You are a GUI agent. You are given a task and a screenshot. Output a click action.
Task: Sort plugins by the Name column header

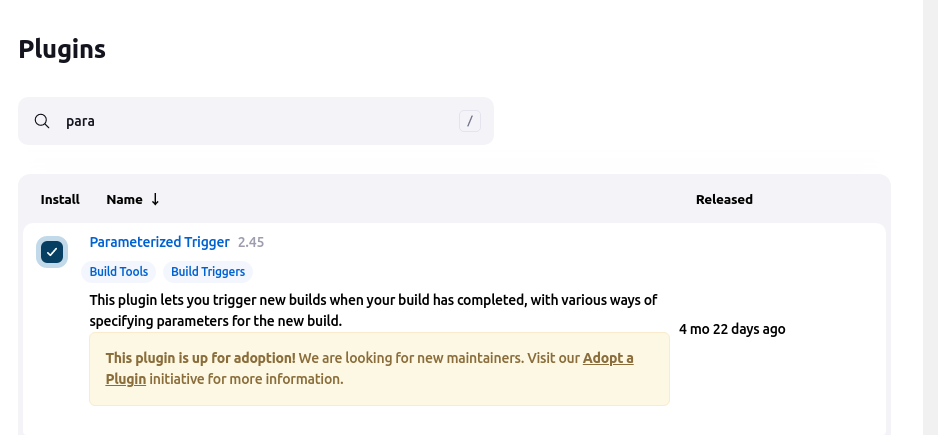[x=124, y=199]
